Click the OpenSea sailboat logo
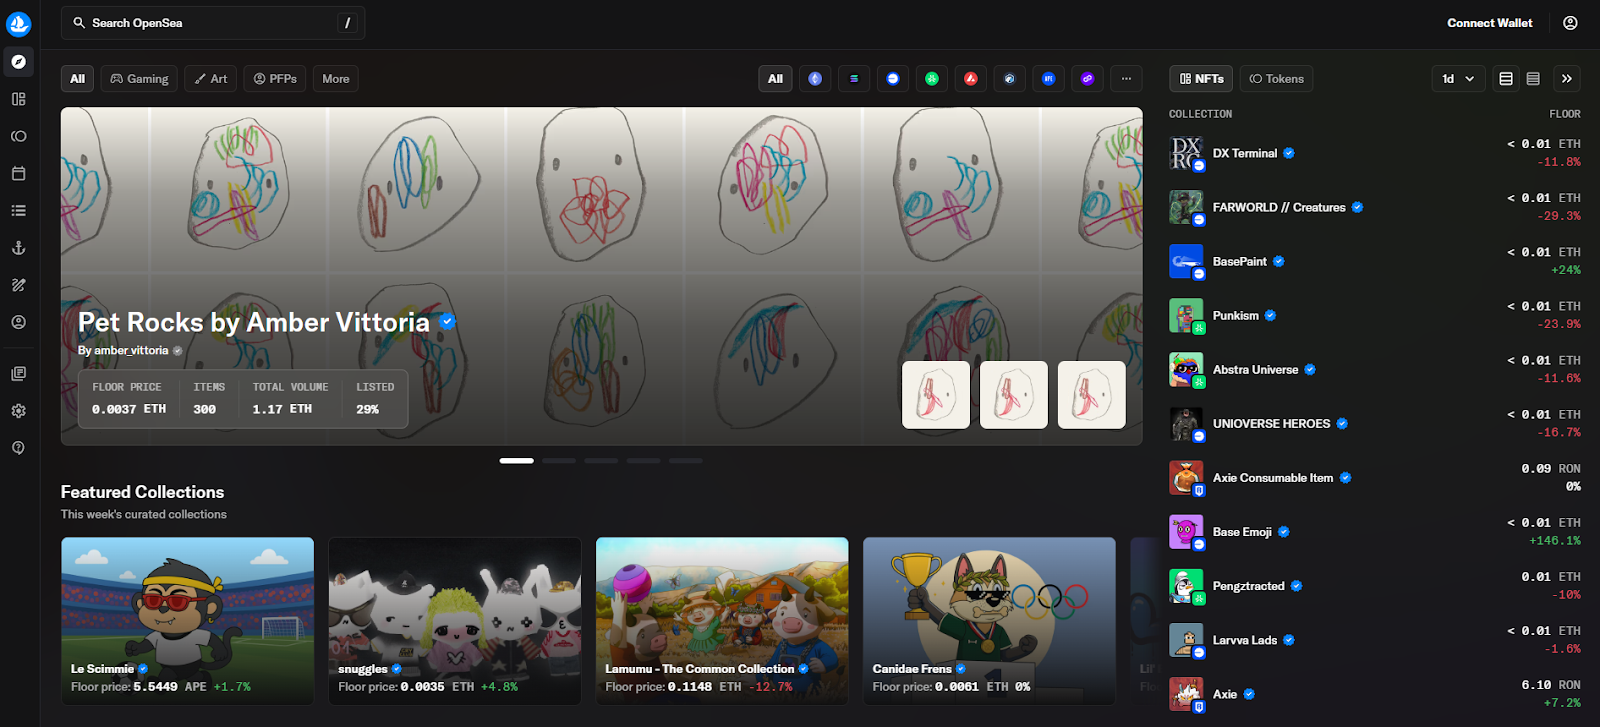This screenshot has width=1600, height=727. click(18, 23)
